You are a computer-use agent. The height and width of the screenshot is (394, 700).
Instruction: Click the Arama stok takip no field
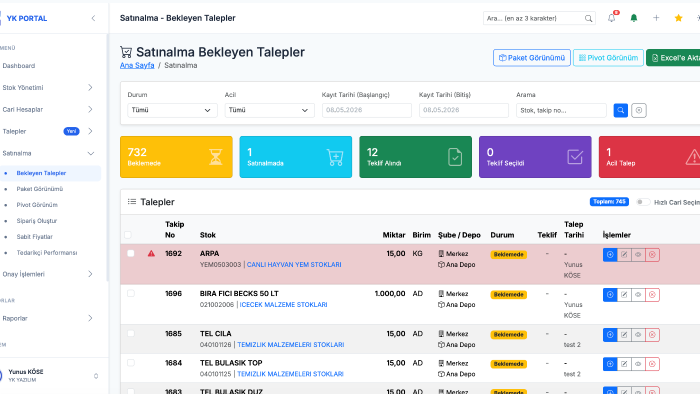[561, 110]
